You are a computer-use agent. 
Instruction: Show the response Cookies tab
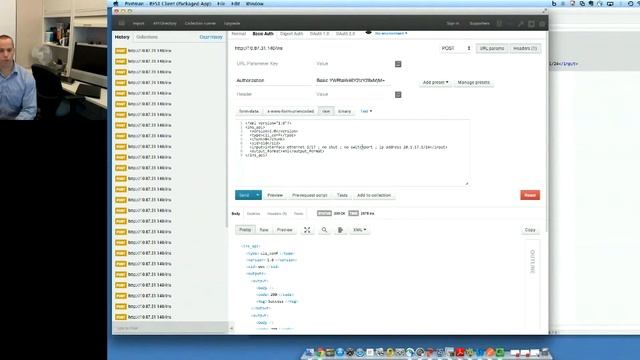coord(253,213)
